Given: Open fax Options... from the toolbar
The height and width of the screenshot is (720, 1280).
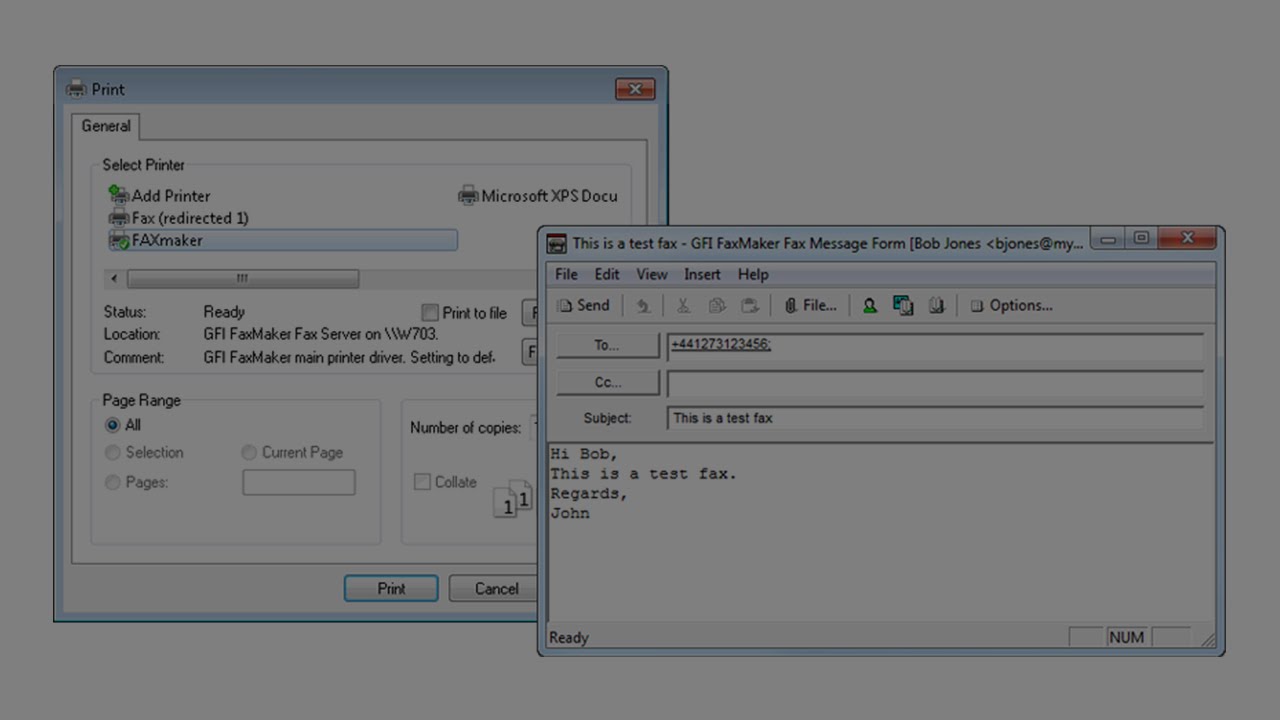Looking at the screenshot, I should point(1011,306).
